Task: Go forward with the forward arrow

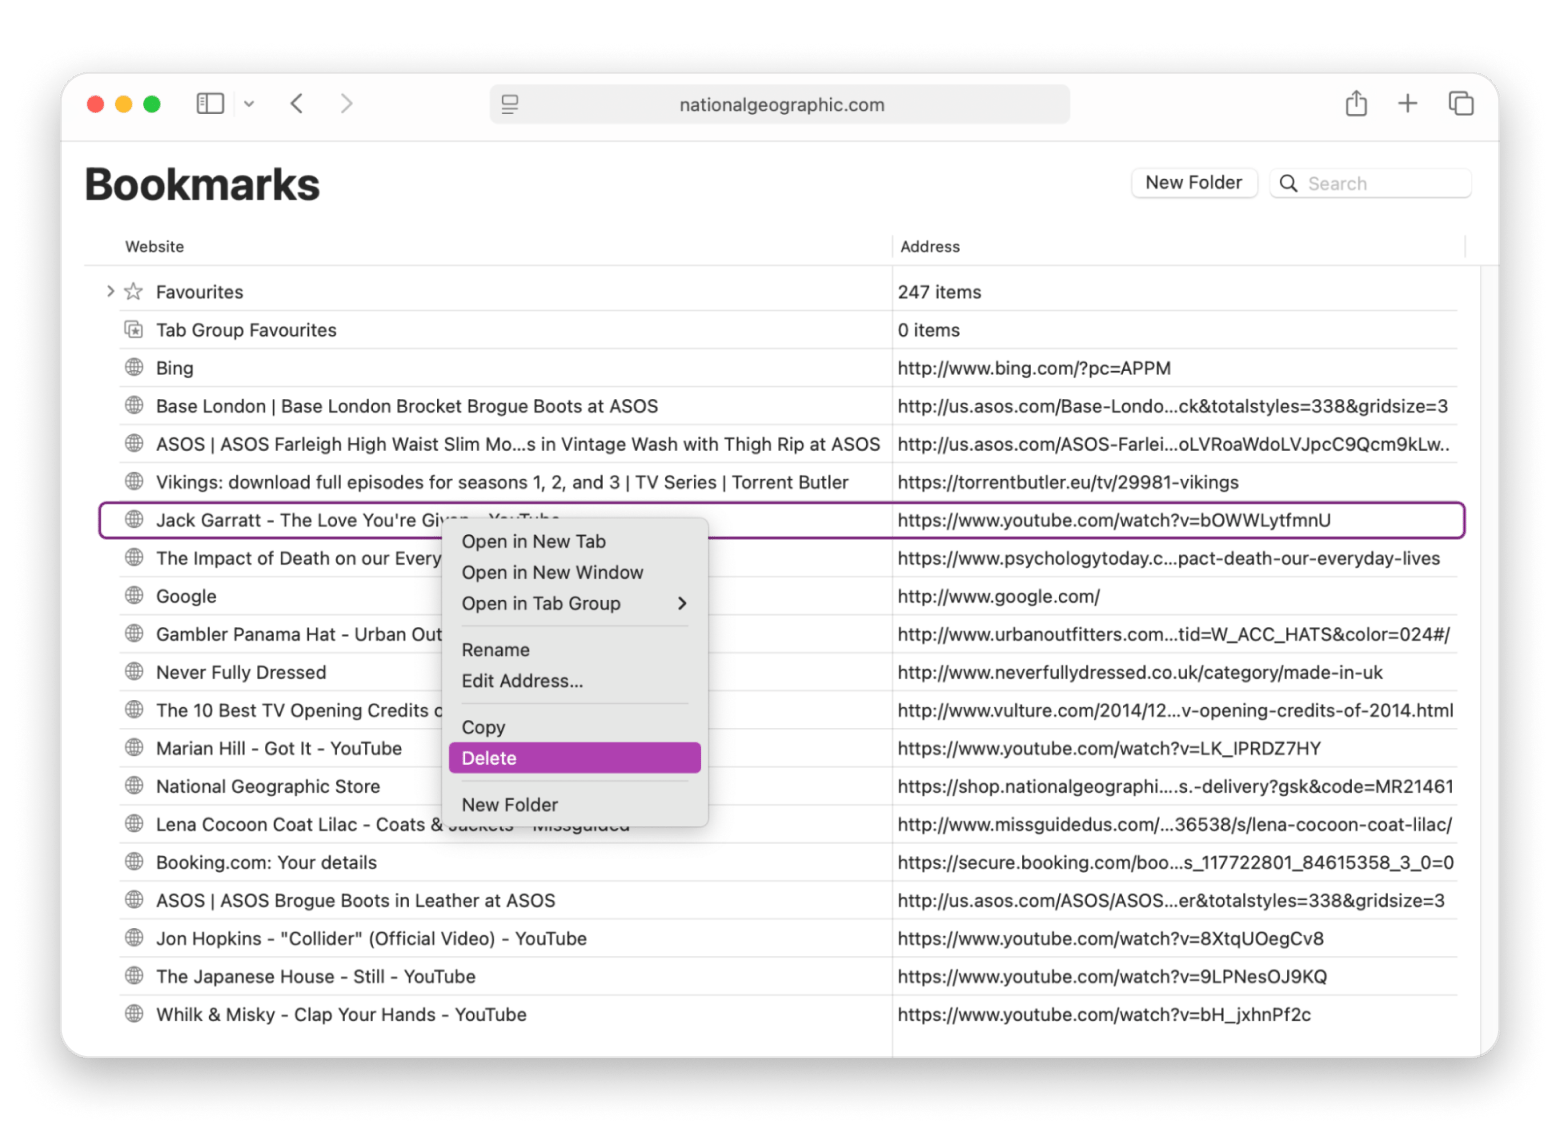Action: pyautogui.click(x=346, y=104)
